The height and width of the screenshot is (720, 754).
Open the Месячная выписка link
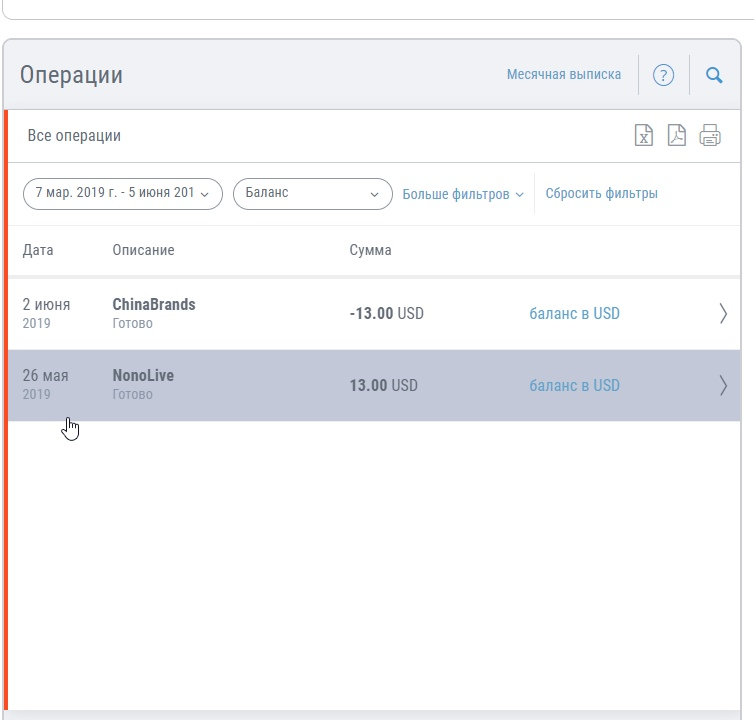pos(563,75)
